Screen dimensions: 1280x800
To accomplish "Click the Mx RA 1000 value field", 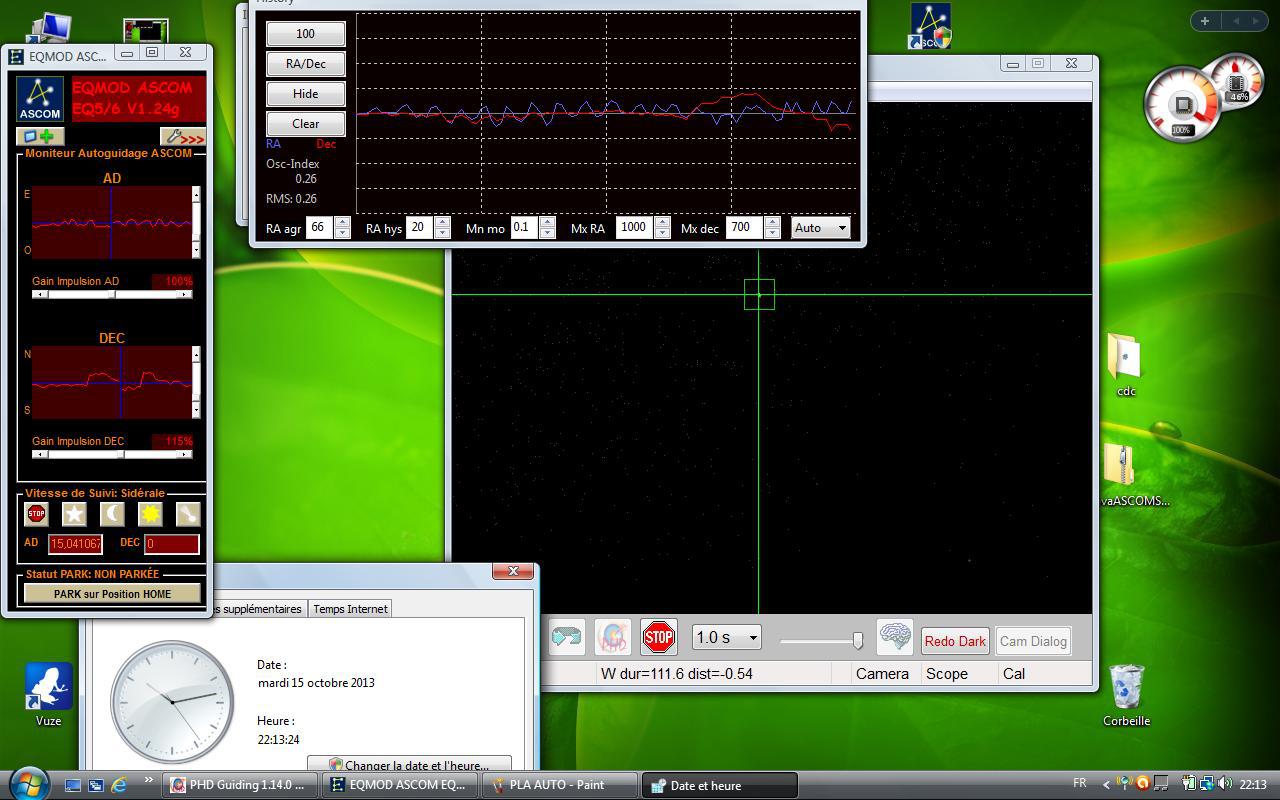I will (635, 228).
